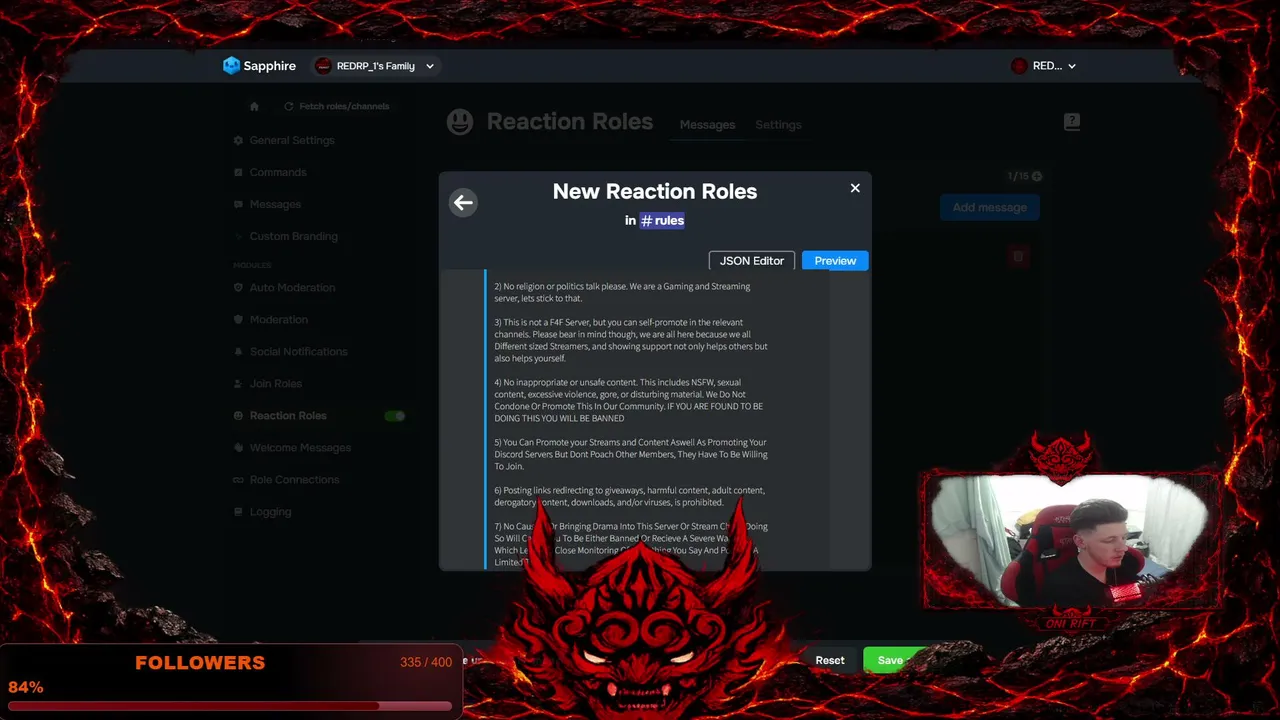The height and width of the screenshot is (720, 1280).
Task: Click the Reaction Roles heading emoji icon
Action: 460,122
